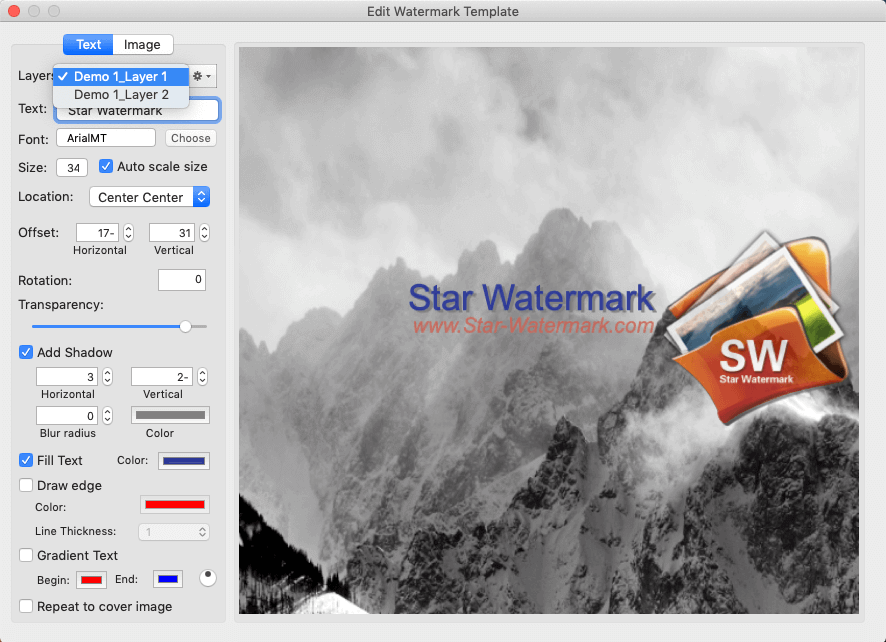Click the preview mountain image
886x642 pixels.
tap(549, 331)
